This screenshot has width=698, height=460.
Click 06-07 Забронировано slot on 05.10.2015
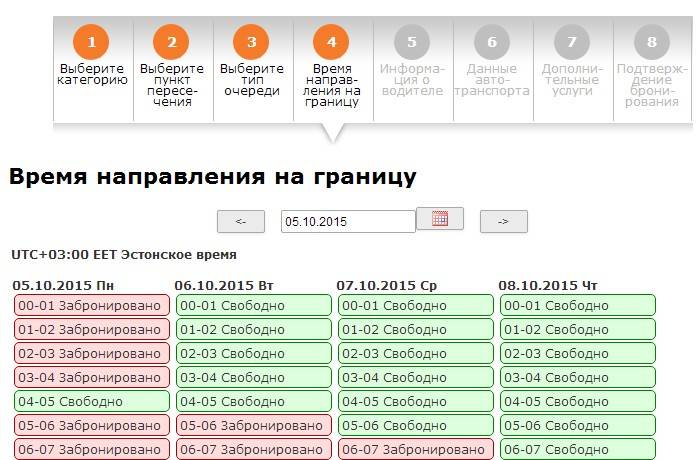point(92,449)
